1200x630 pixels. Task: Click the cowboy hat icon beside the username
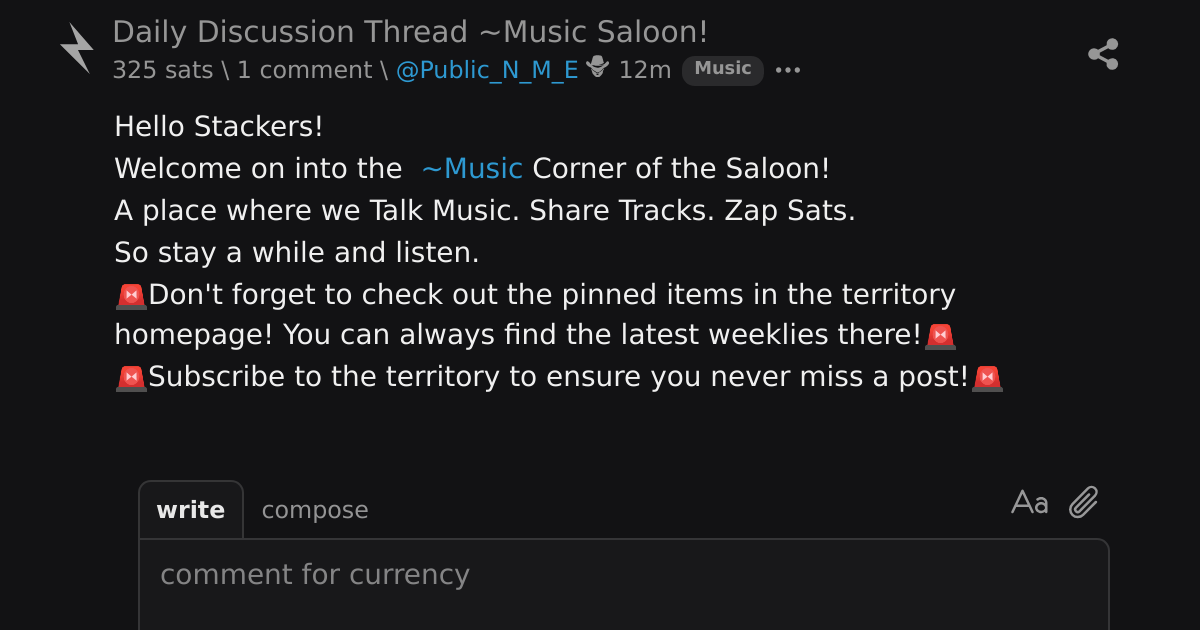click(x=597, y=68)
